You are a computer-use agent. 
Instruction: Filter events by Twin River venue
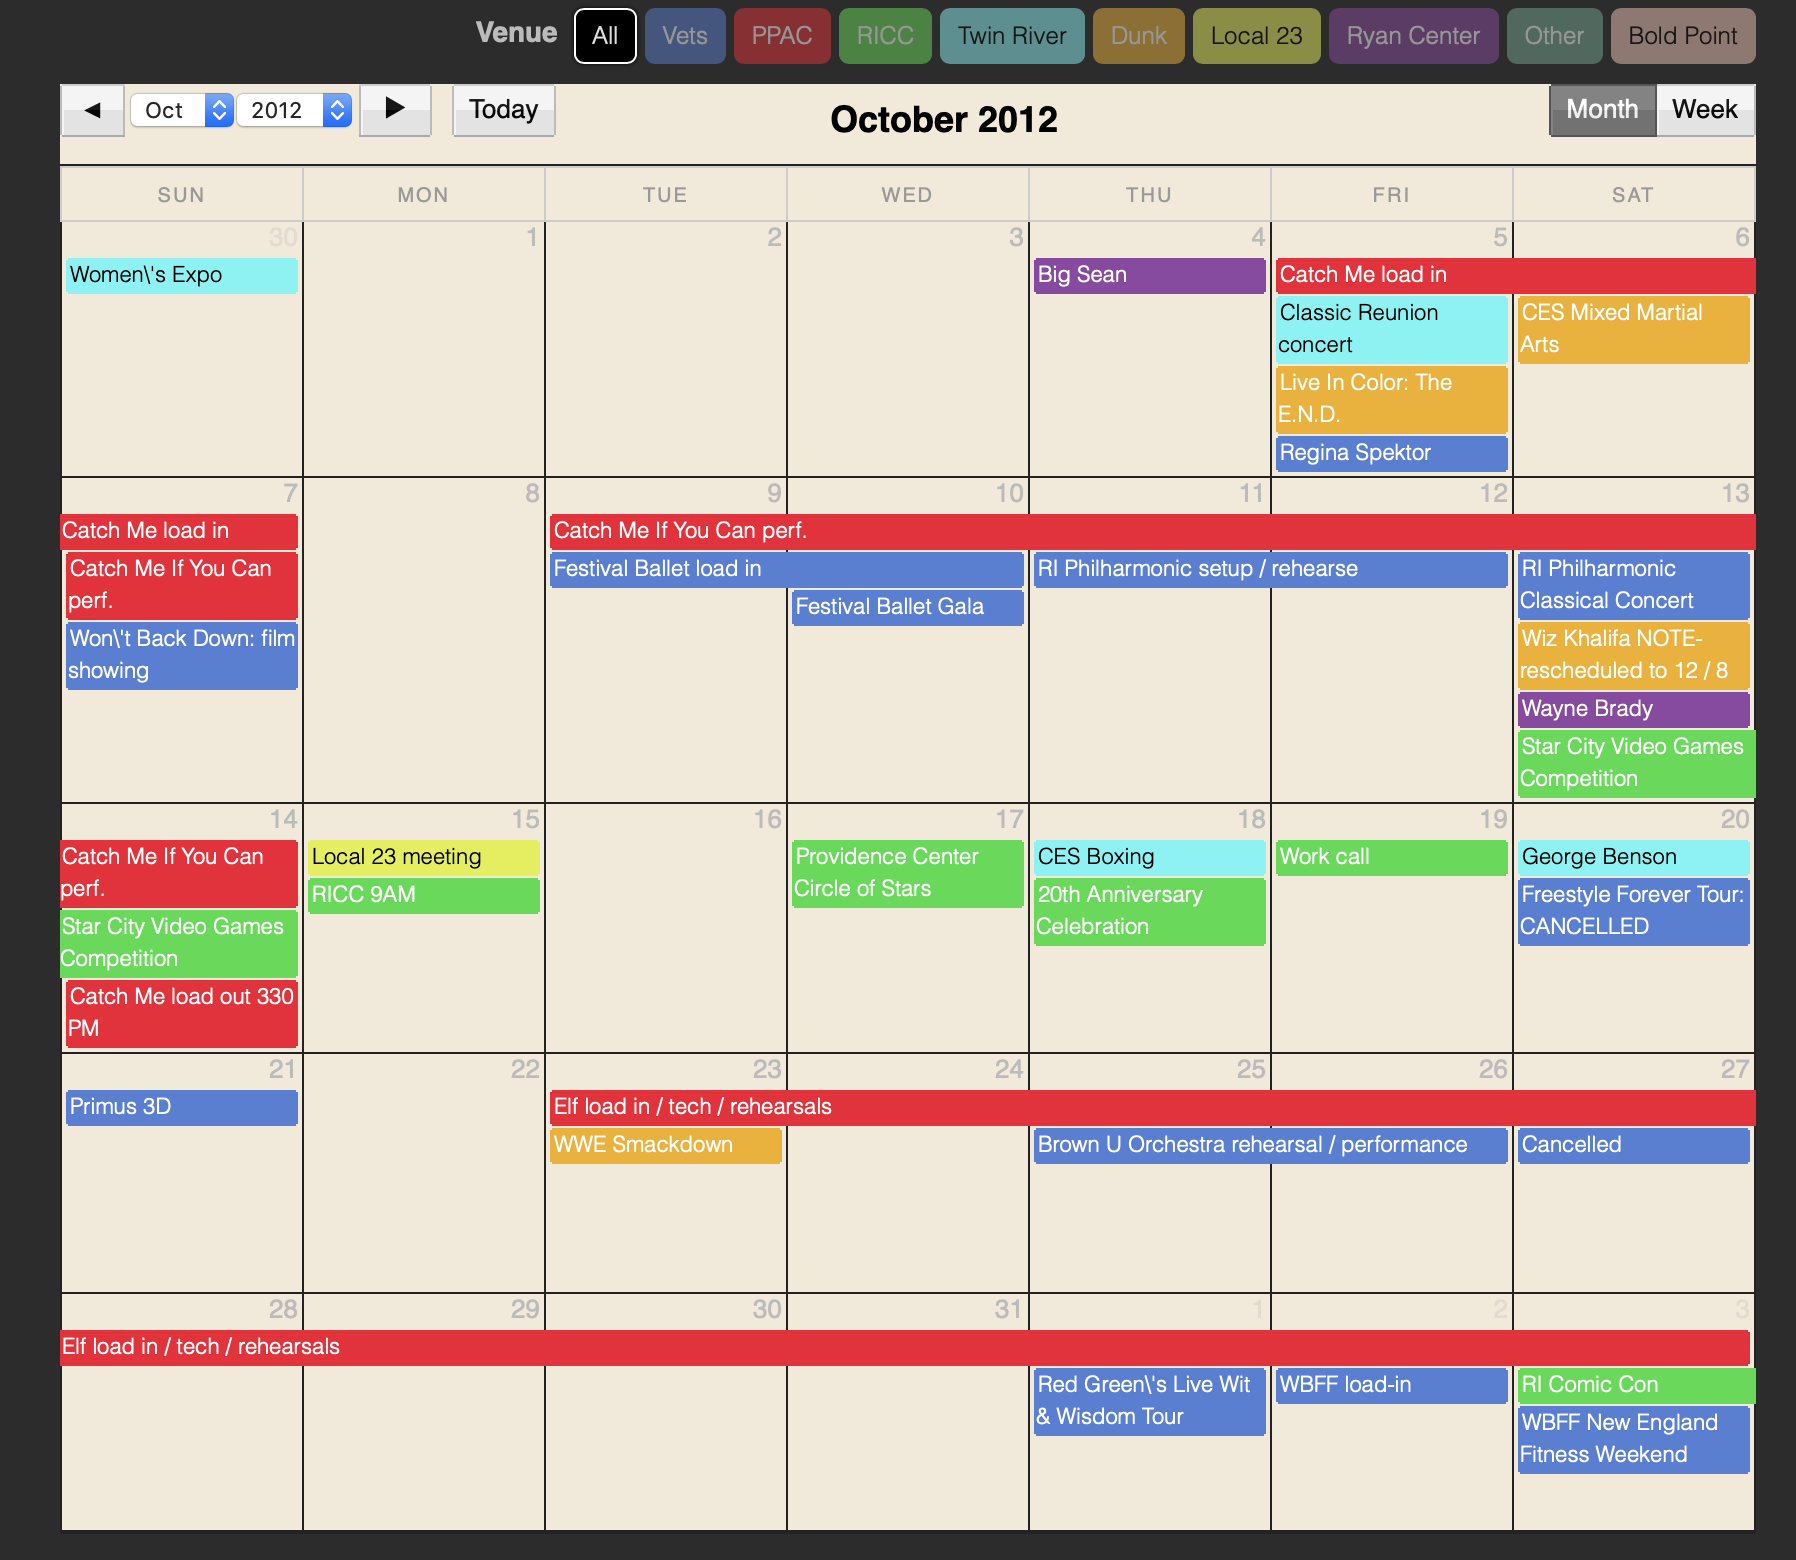1011,36
